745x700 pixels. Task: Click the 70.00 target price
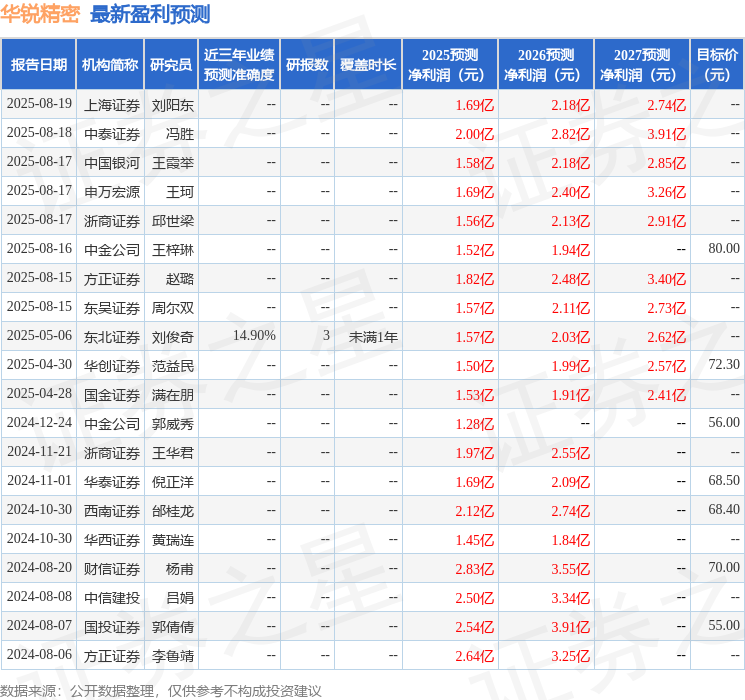pyautogui.click(x=724, y=567)
